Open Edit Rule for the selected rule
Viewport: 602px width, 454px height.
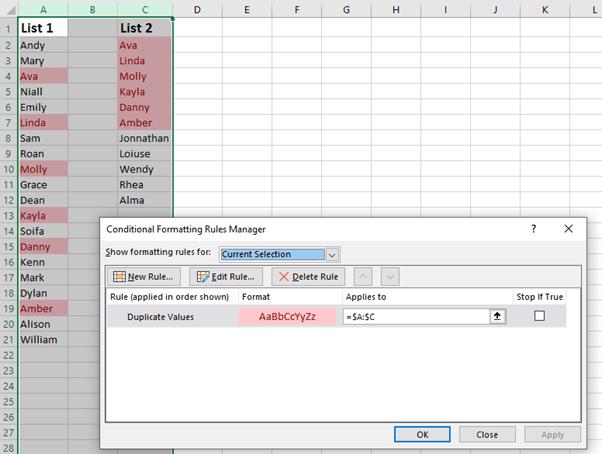[x=226, y=277]
